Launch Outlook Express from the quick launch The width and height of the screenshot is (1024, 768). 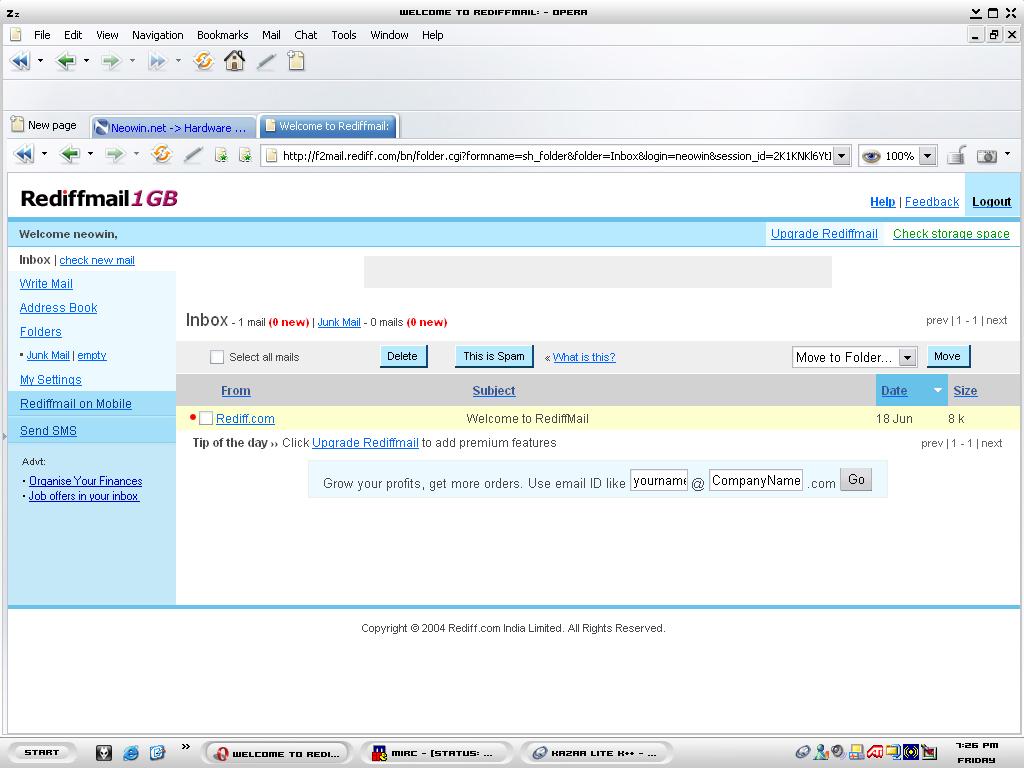[x=157, y=753]
